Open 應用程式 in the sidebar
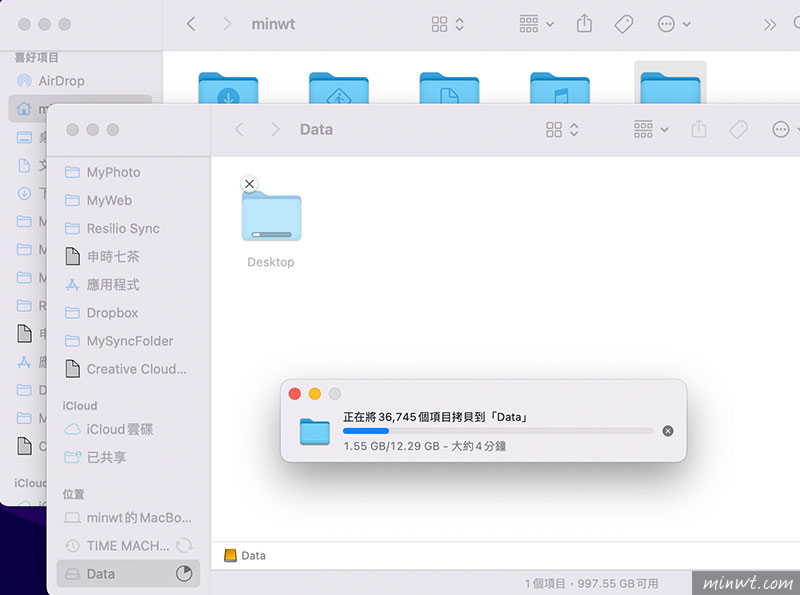The width and height of the screenshot is (800, 595). (113, 285)
